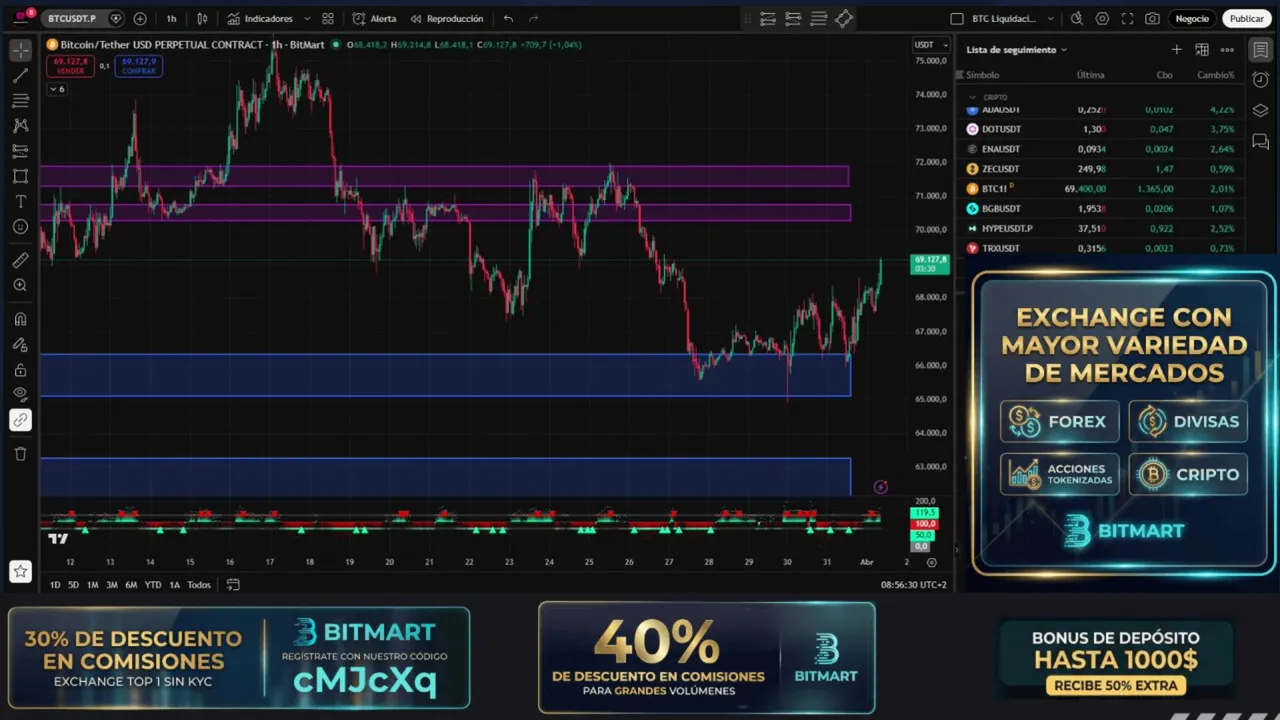This screenshot has width=1280, height=720.
Task: Select the Todos range tab
Action: coord(199,585)
